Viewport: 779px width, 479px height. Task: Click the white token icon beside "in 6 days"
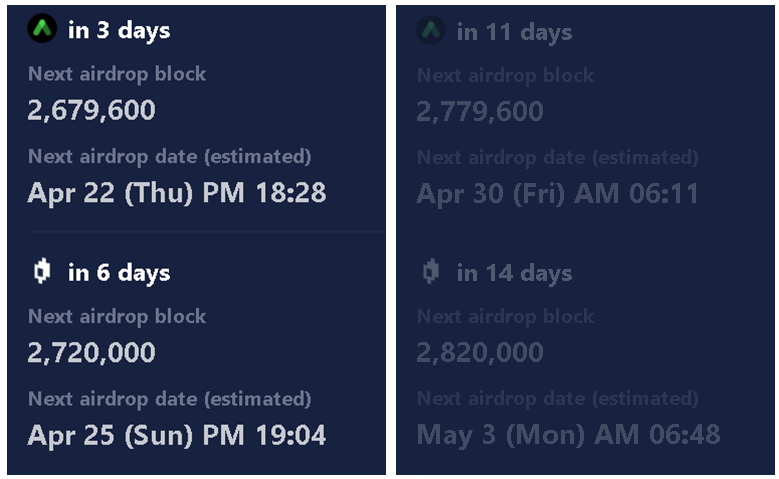(42, 272)
